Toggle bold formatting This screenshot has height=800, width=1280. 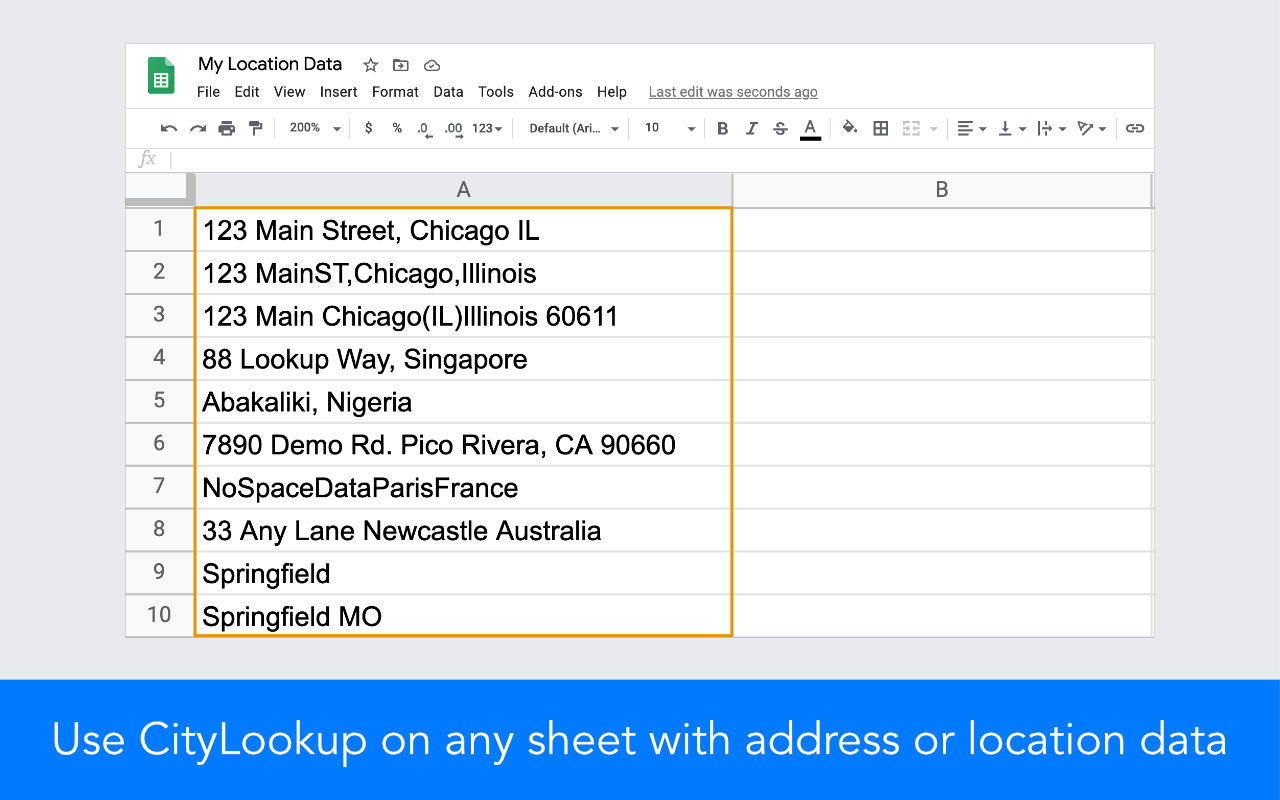tap(722, 128)
